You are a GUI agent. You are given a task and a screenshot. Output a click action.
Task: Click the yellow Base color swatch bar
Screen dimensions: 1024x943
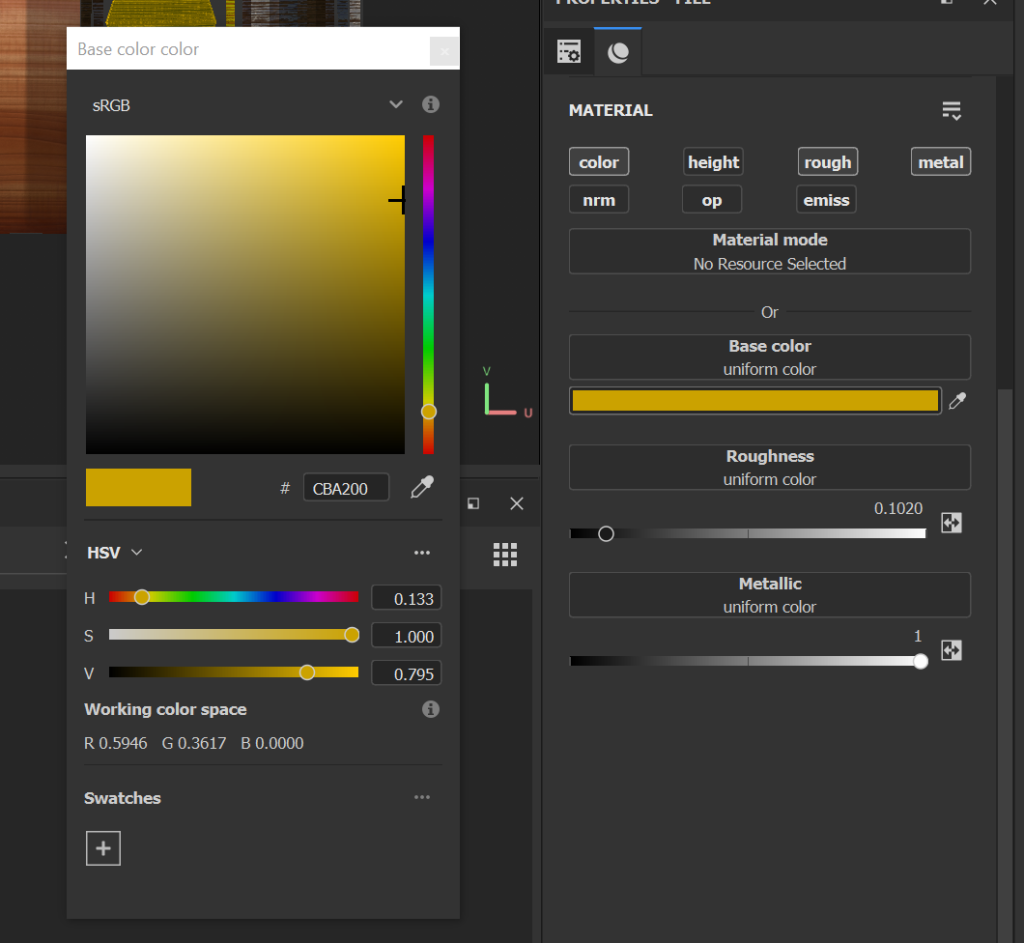click(755, 401)
